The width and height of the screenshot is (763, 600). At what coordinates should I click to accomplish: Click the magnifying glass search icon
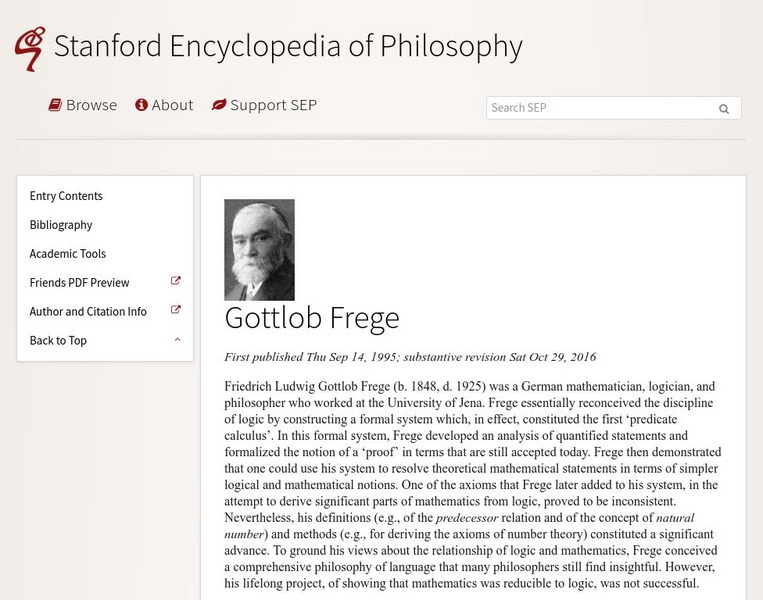click(x=724, y=109)
